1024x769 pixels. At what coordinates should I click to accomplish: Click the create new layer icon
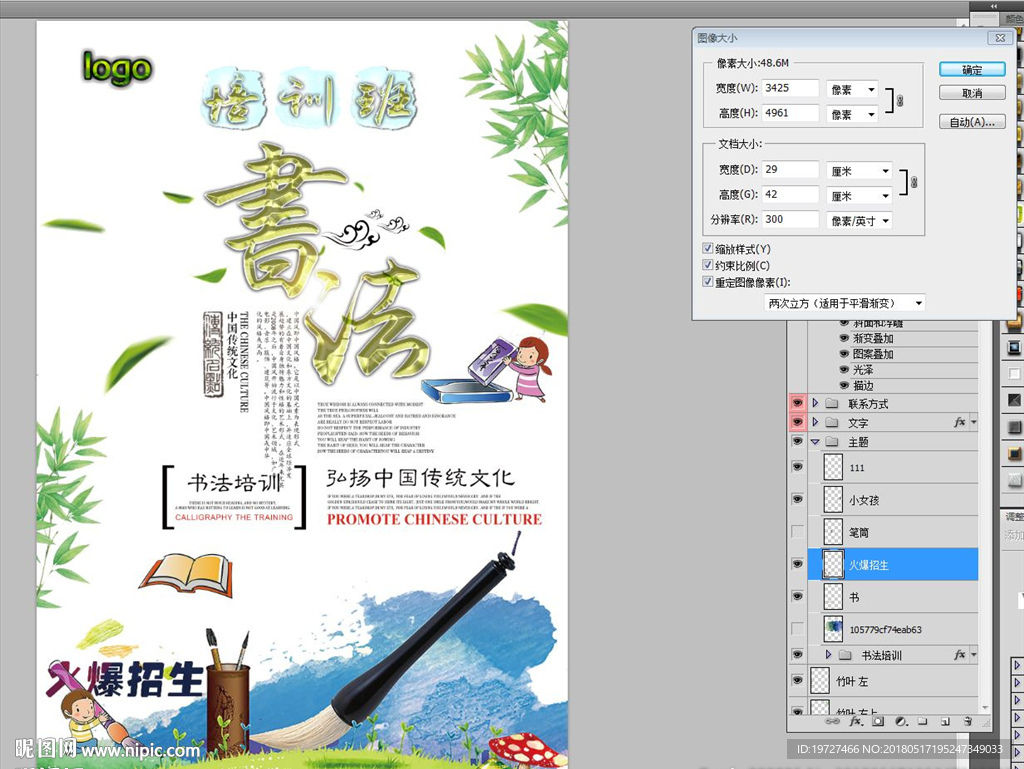945,721
